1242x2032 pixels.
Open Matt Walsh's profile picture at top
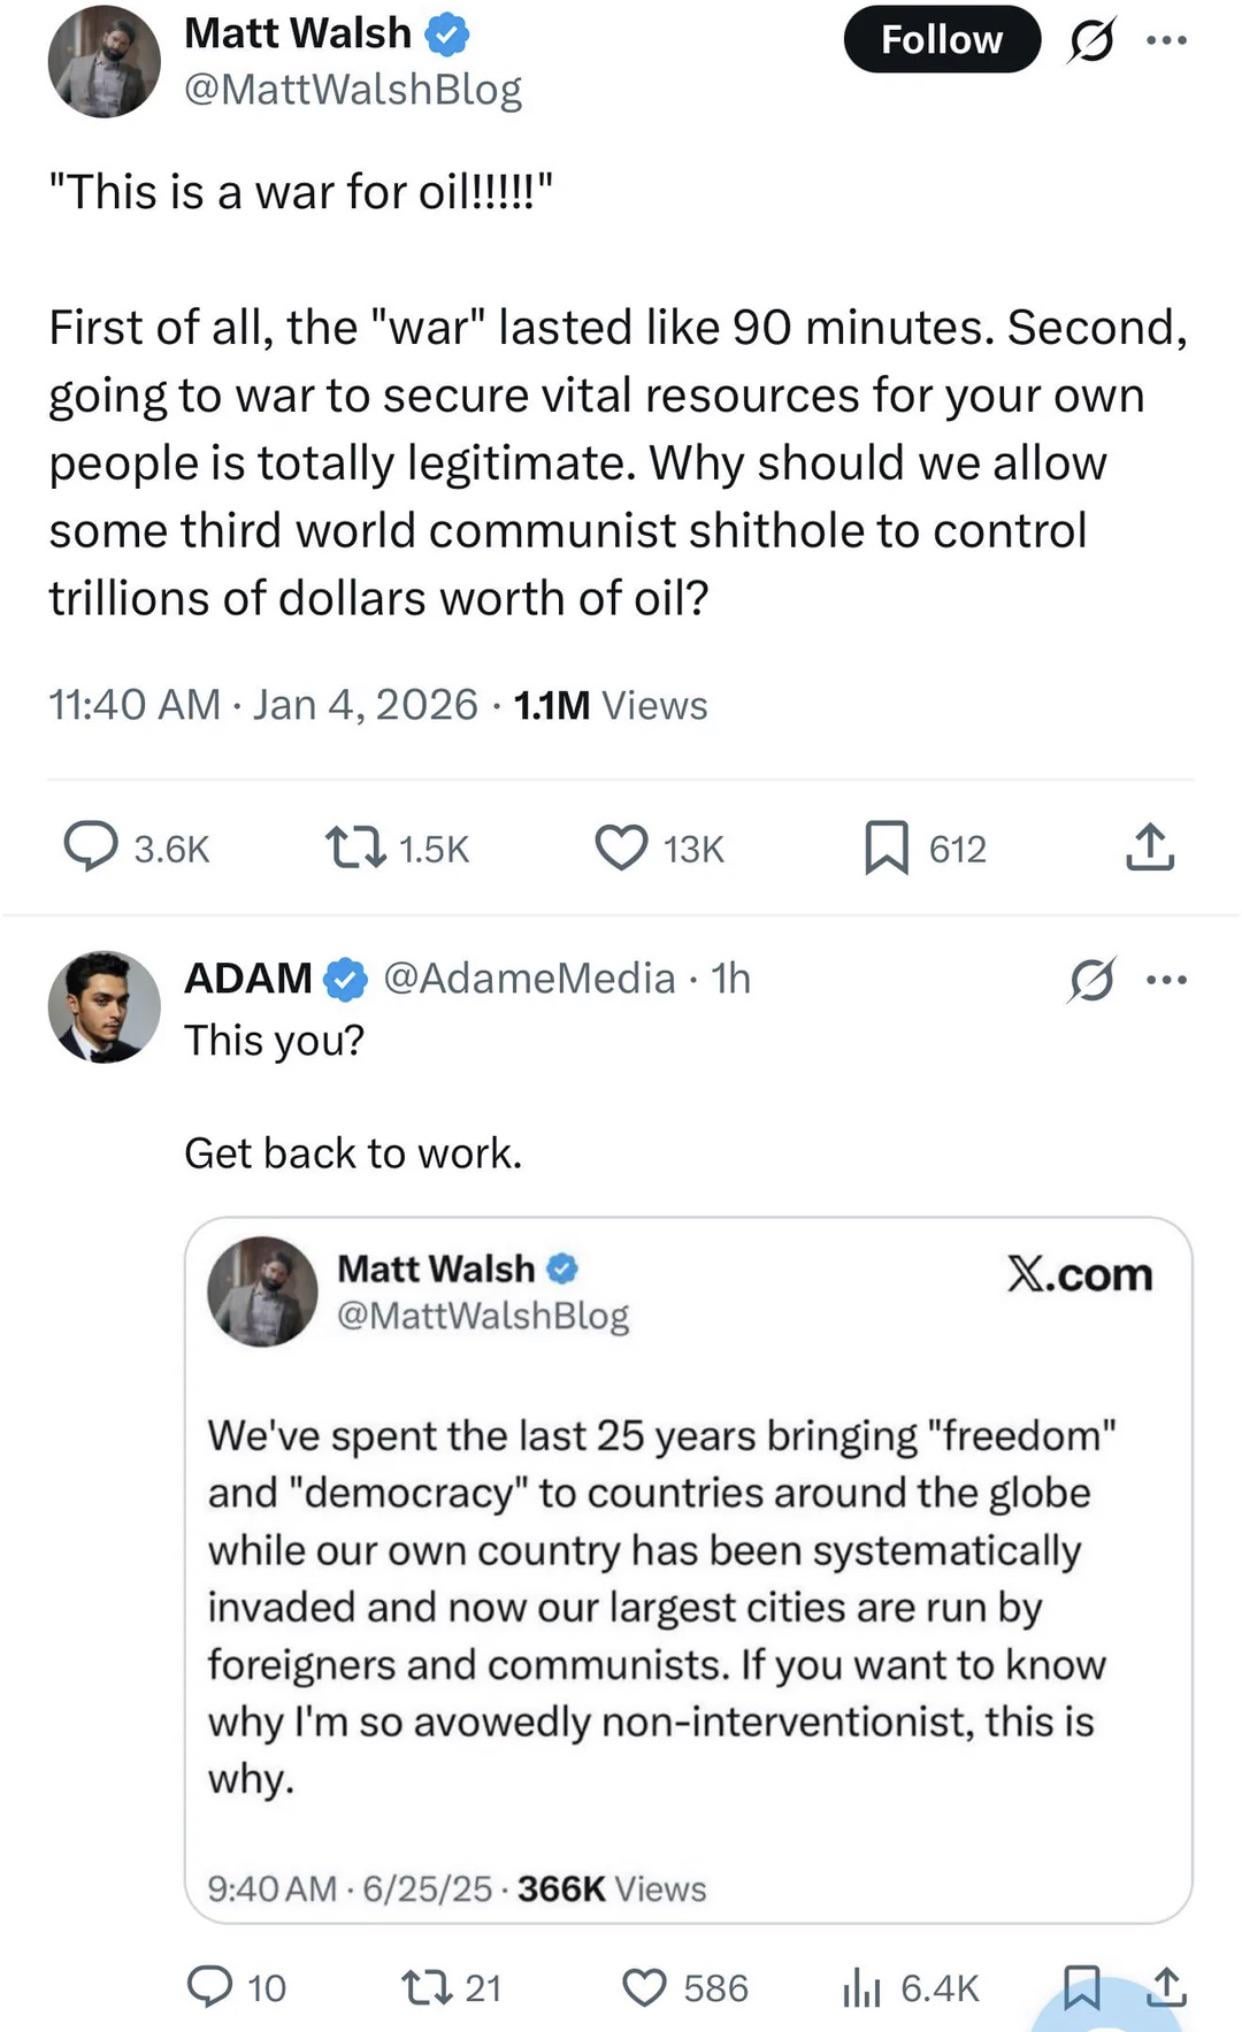(x=104, y=61)
